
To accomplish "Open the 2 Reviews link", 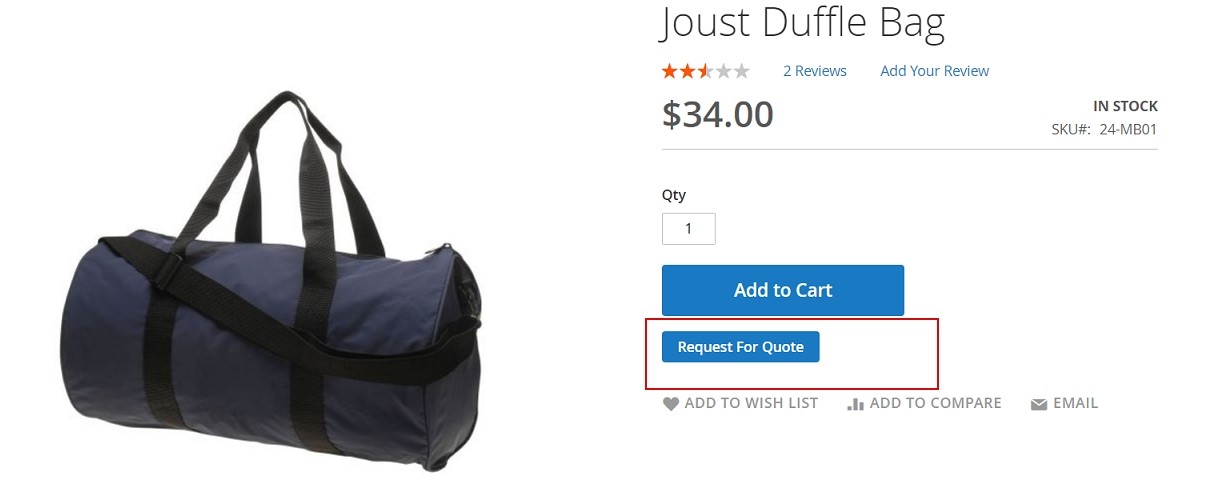I will 814,71.
